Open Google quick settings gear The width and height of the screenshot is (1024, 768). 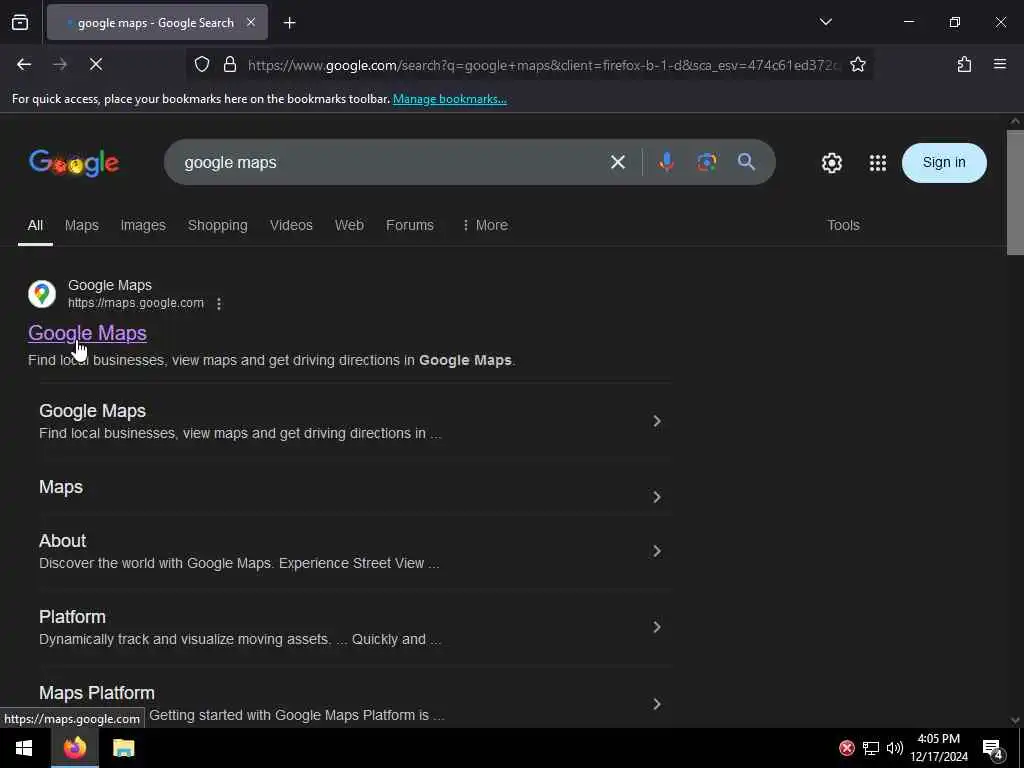pos(831,163)
